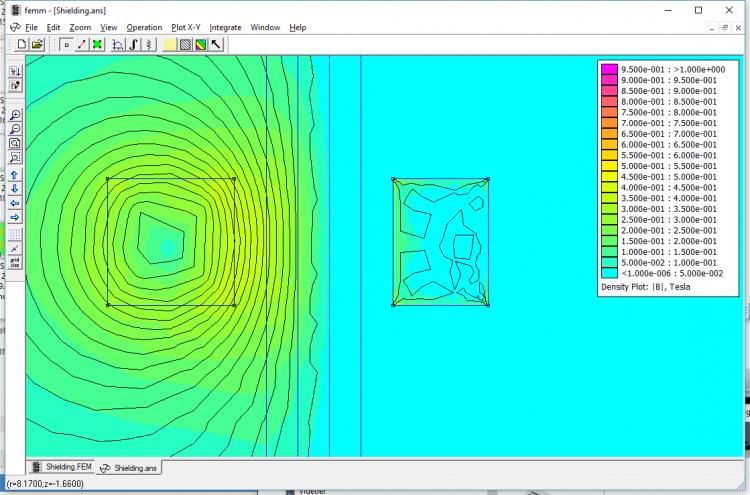
Task: Pan view up with the up arrow
Action: point(15,174)
